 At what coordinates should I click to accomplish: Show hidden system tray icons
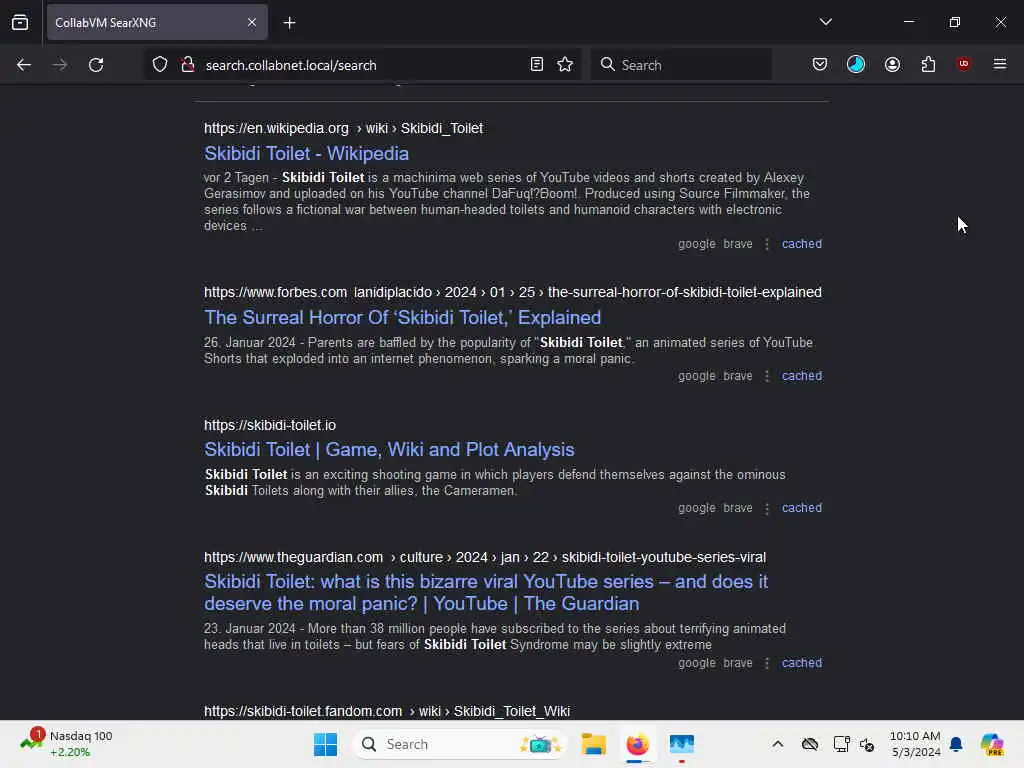[x=777, y=744]
